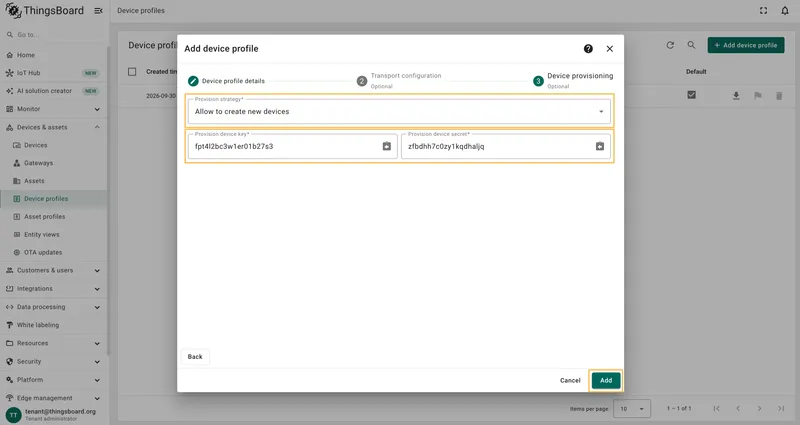Copy the provision device key to clipboard

[387, 146]
